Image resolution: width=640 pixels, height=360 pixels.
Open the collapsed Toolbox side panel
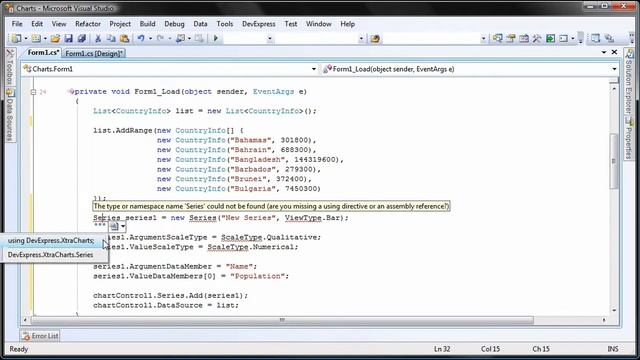[10, 67]
